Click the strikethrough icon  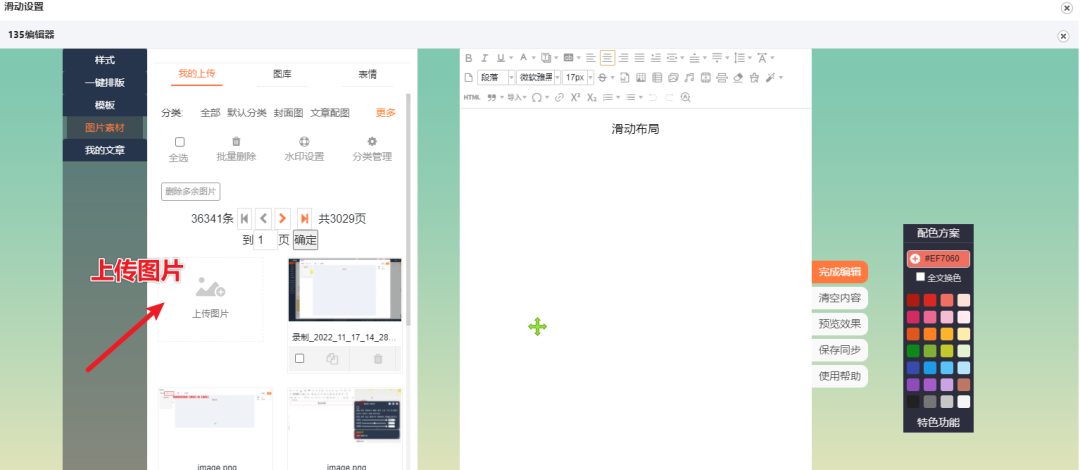[x=602, y=77]
